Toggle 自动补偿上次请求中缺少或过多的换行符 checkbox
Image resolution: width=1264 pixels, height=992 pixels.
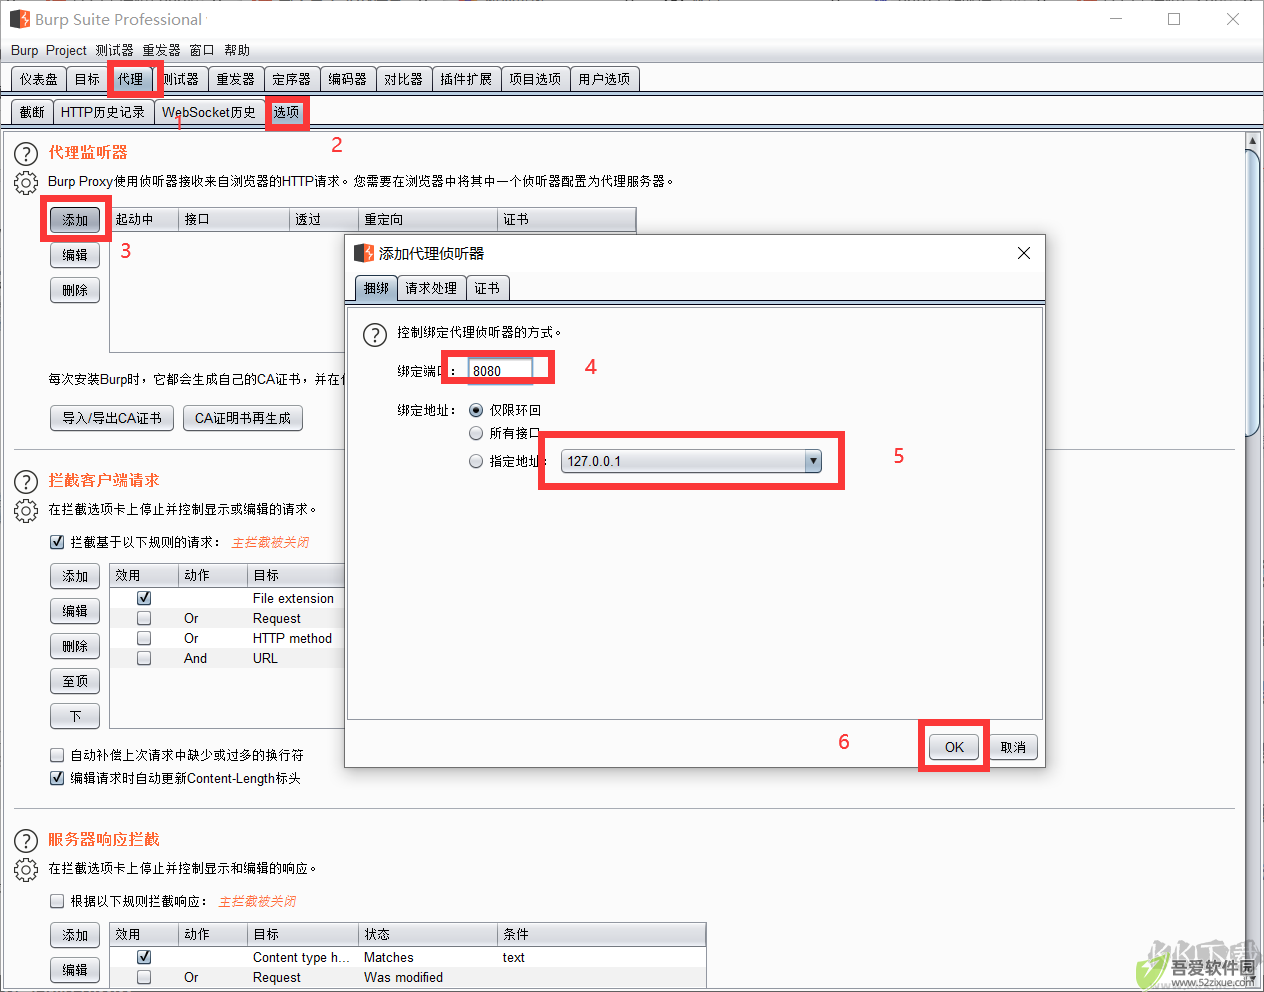click(x=57, y=755)
